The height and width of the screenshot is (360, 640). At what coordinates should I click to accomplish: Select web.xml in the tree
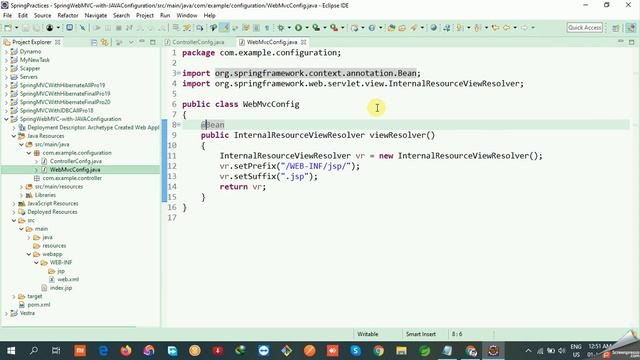(68, 280)
